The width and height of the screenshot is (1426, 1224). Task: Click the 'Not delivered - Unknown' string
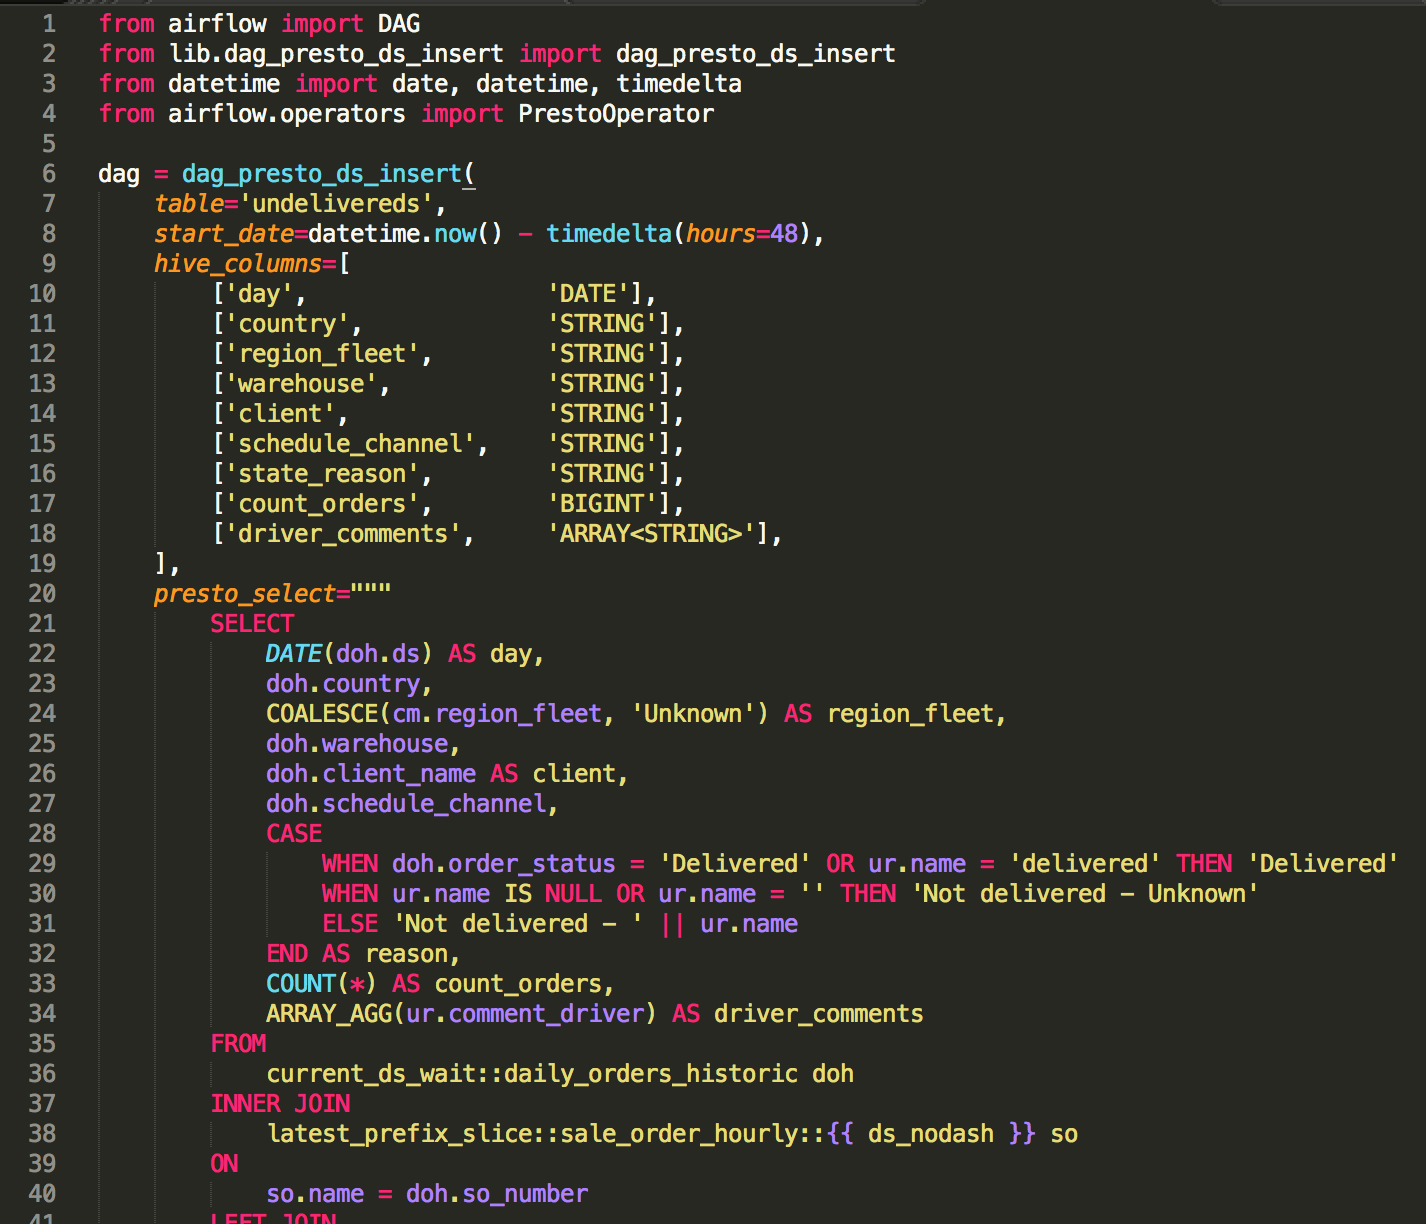point(1084,894)
